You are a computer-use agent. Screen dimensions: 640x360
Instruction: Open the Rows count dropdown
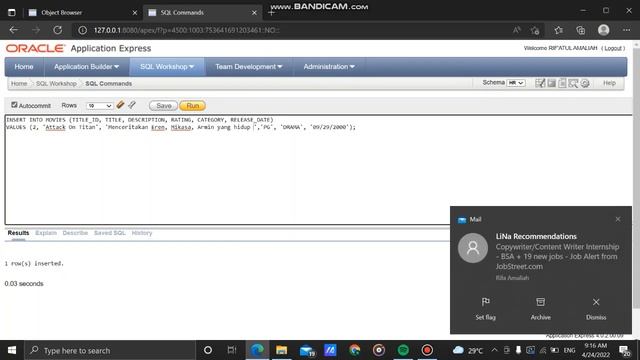coord(100,106)
